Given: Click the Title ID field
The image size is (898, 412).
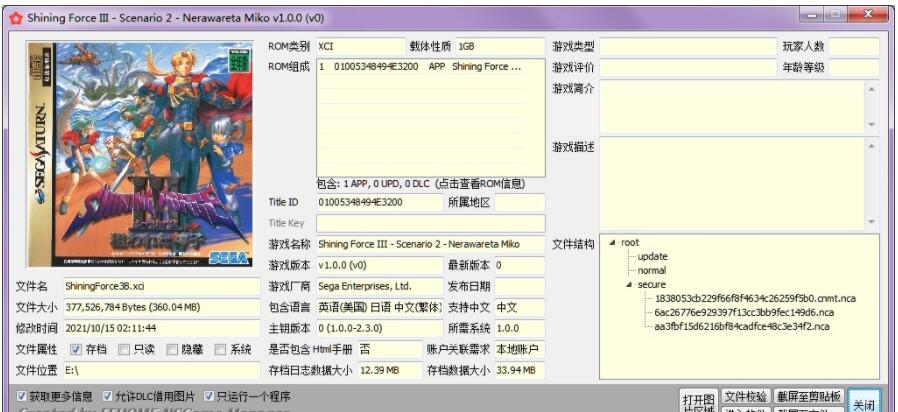Looking at the screenshot, I should click(x=380, y=202).
